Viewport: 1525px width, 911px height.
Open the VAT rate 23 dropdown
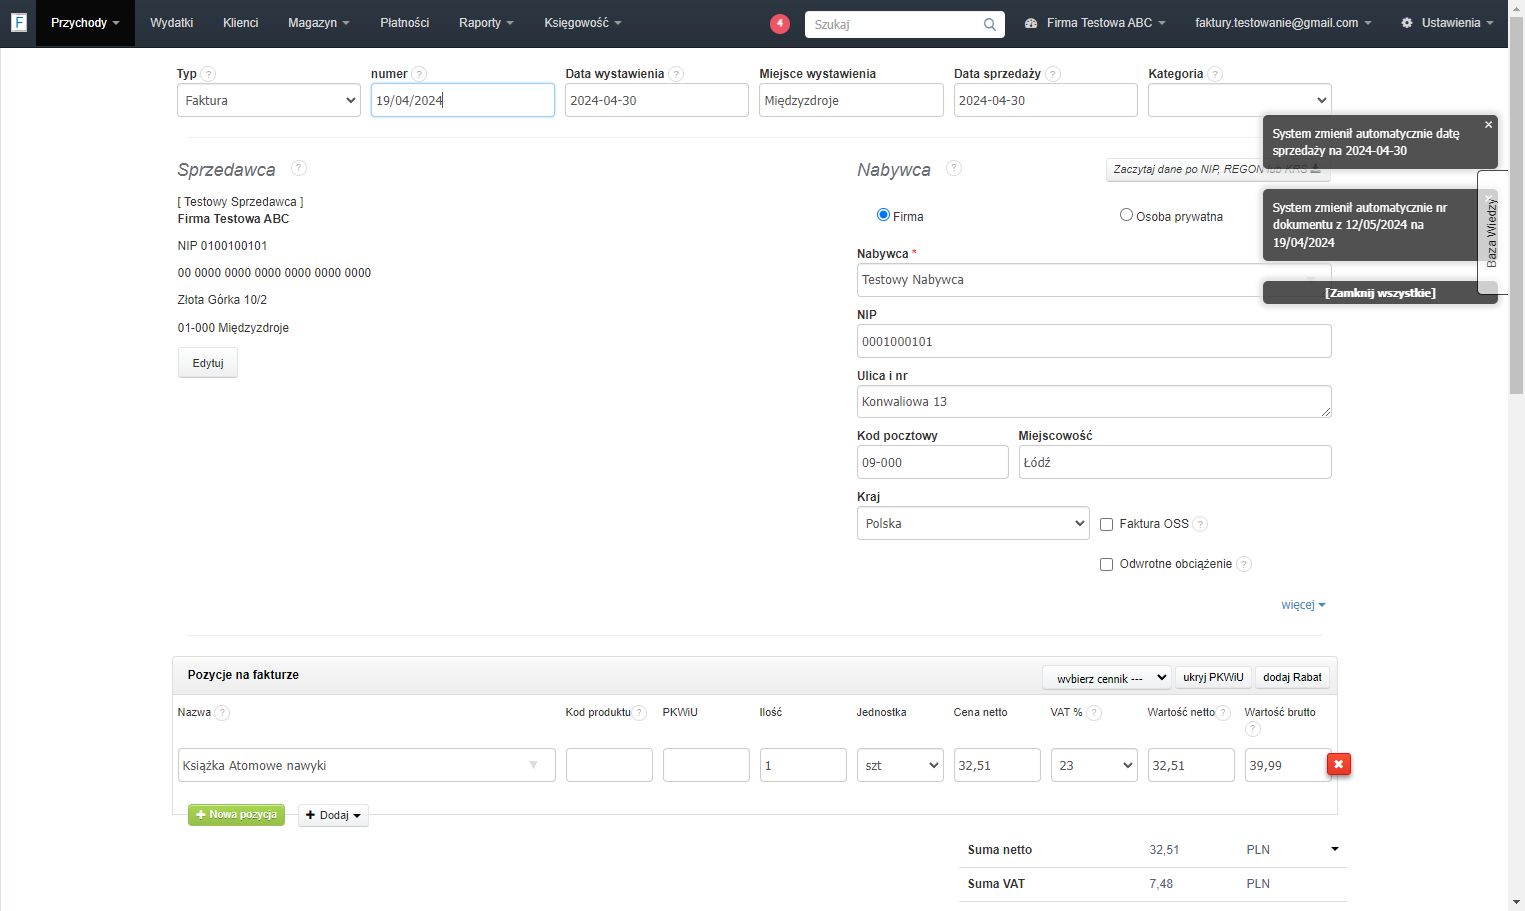(1094, 765)
